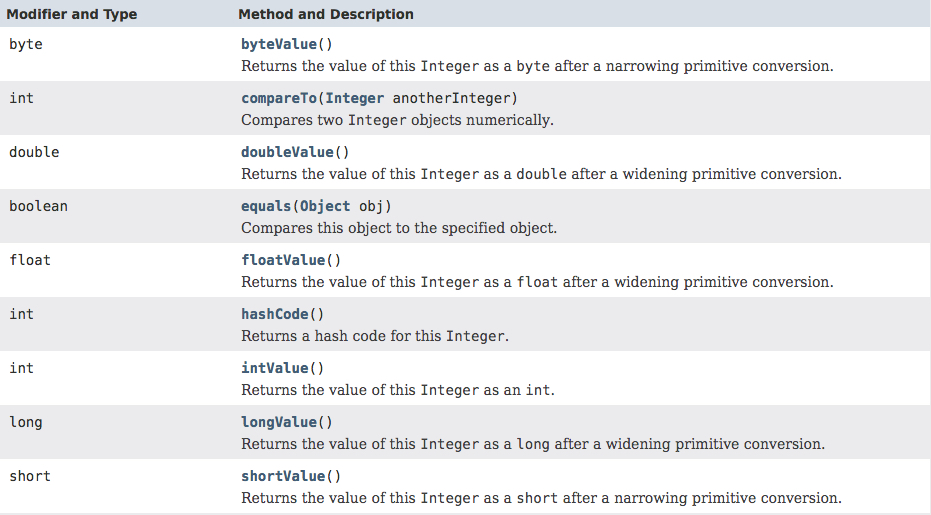
Task: Open the intValue method link
Action: coord(275,368)
